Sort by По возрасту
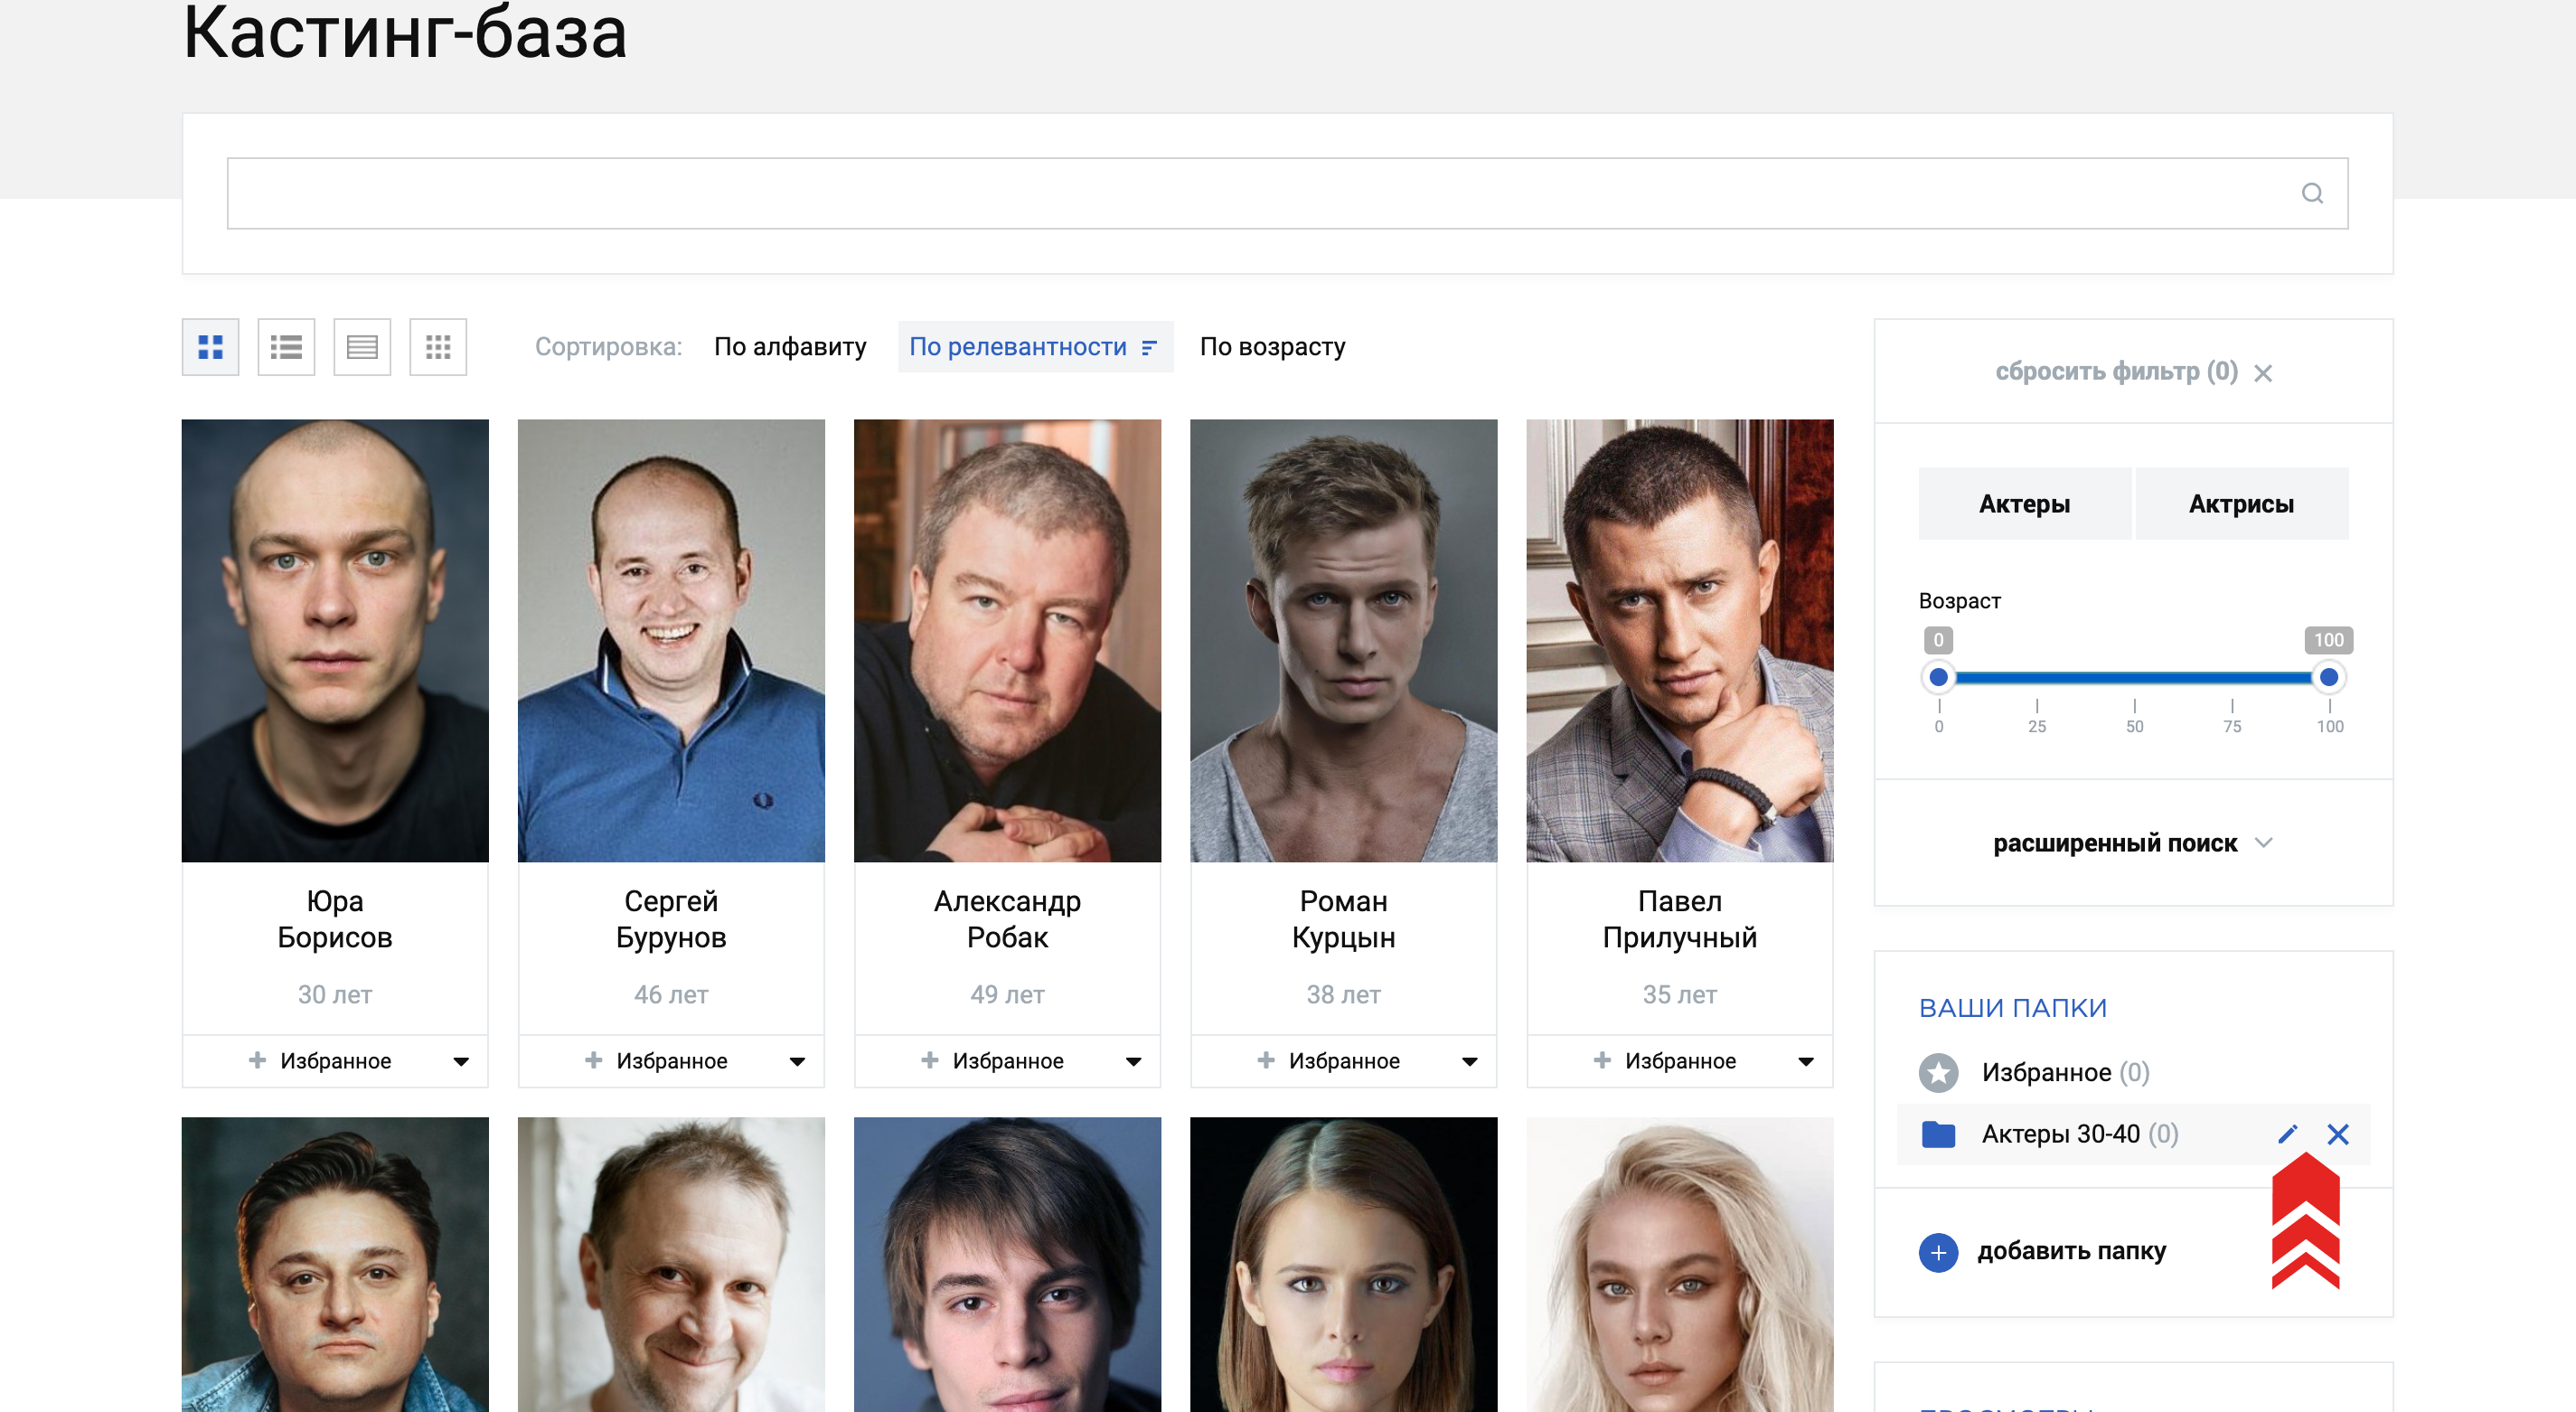 (x=1272, y=347)
